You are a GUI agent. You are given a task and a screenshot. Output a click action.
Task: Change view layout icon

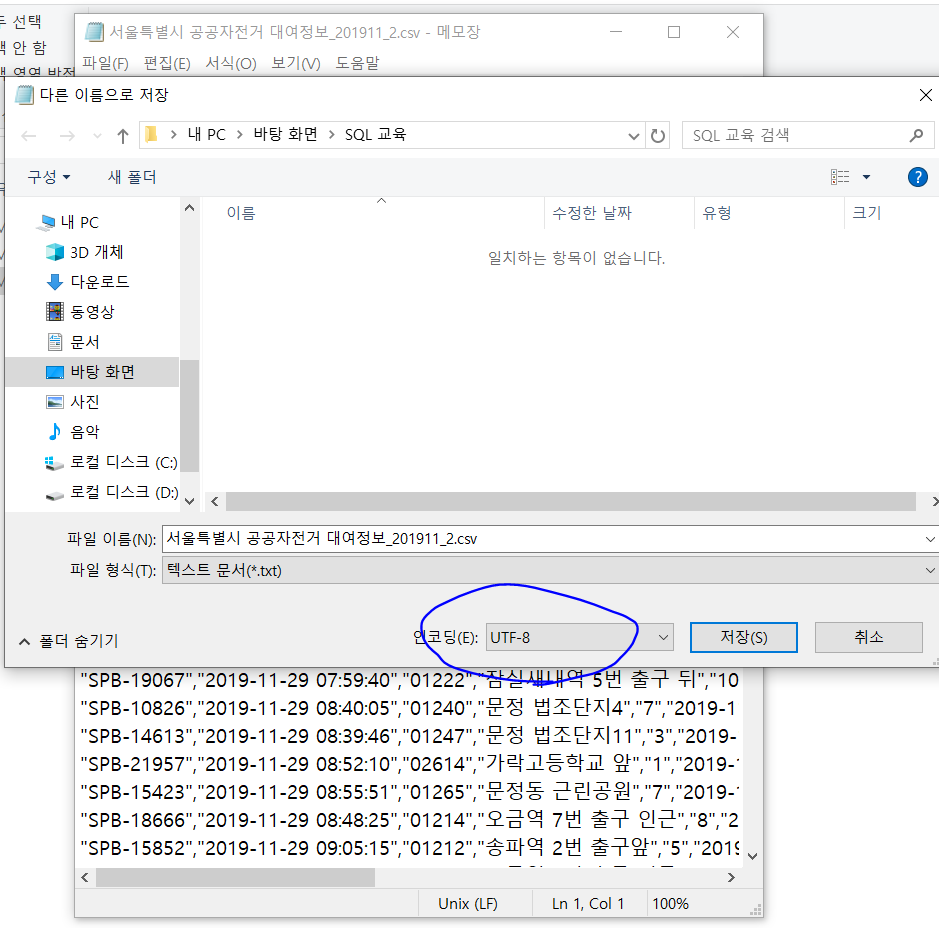(x=840, y=177)
